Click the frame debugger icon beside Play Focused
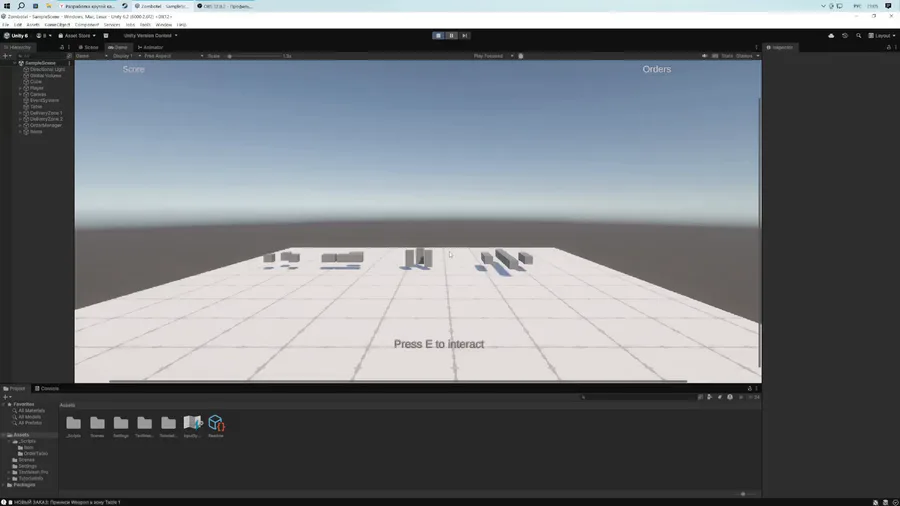Image resolution: width=900 pixels, height=506 pixels. coord(521,56)
